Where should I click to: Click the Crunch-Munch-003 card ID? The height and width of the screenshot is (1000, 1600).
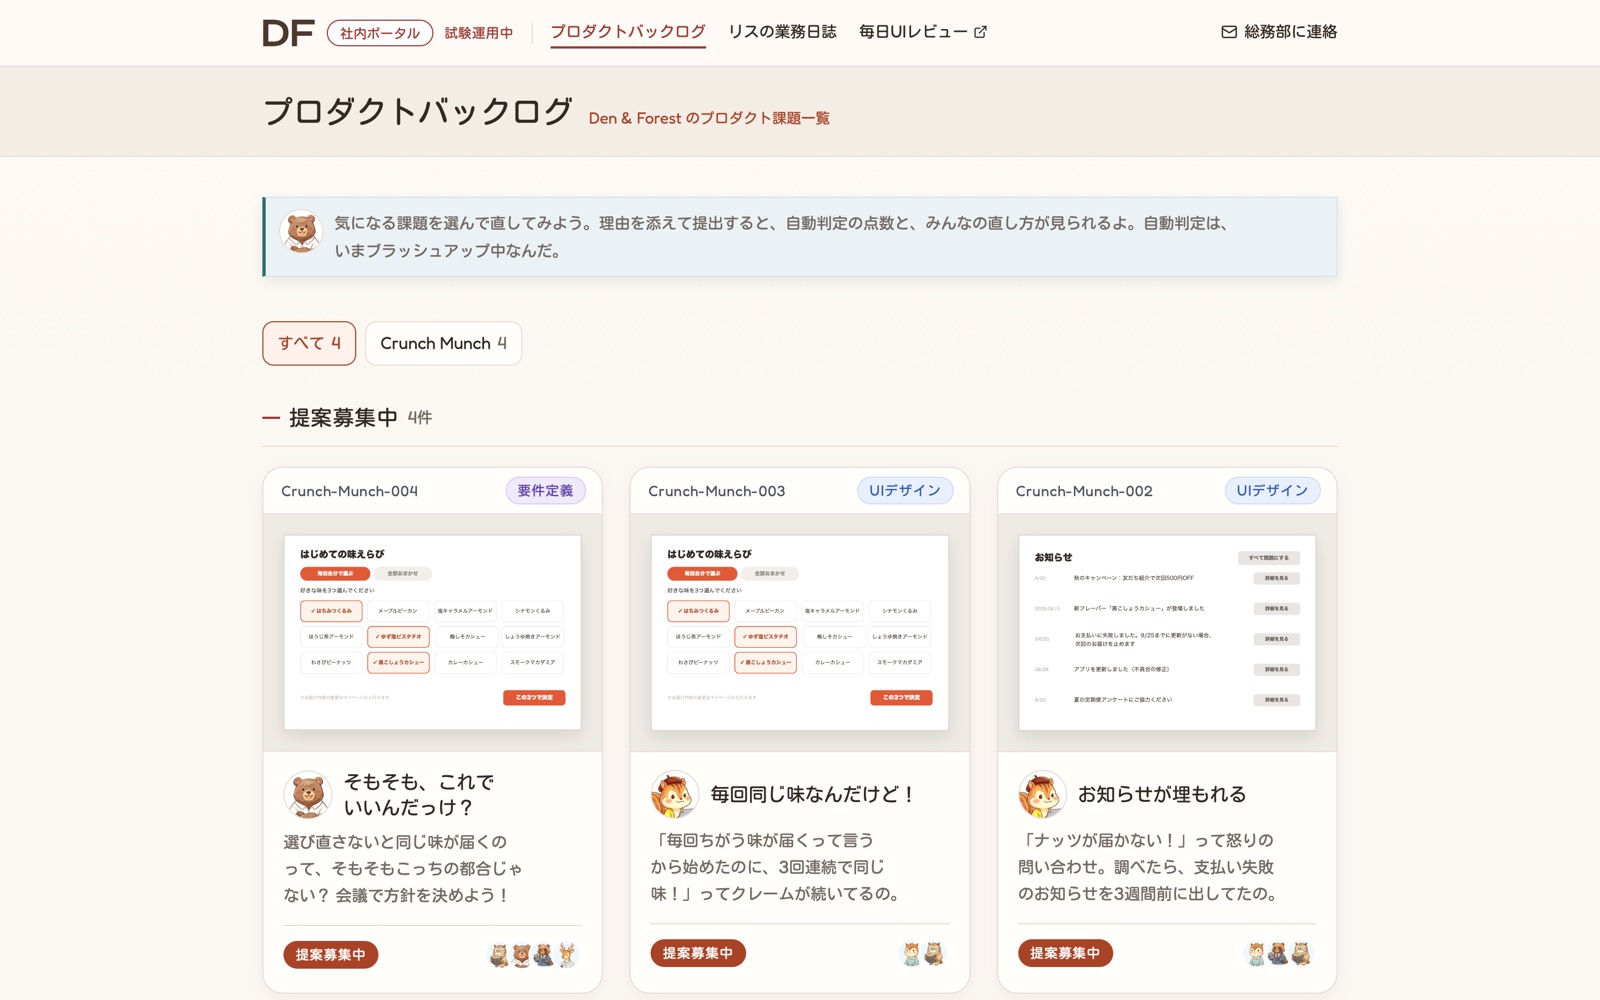(717, 491)
